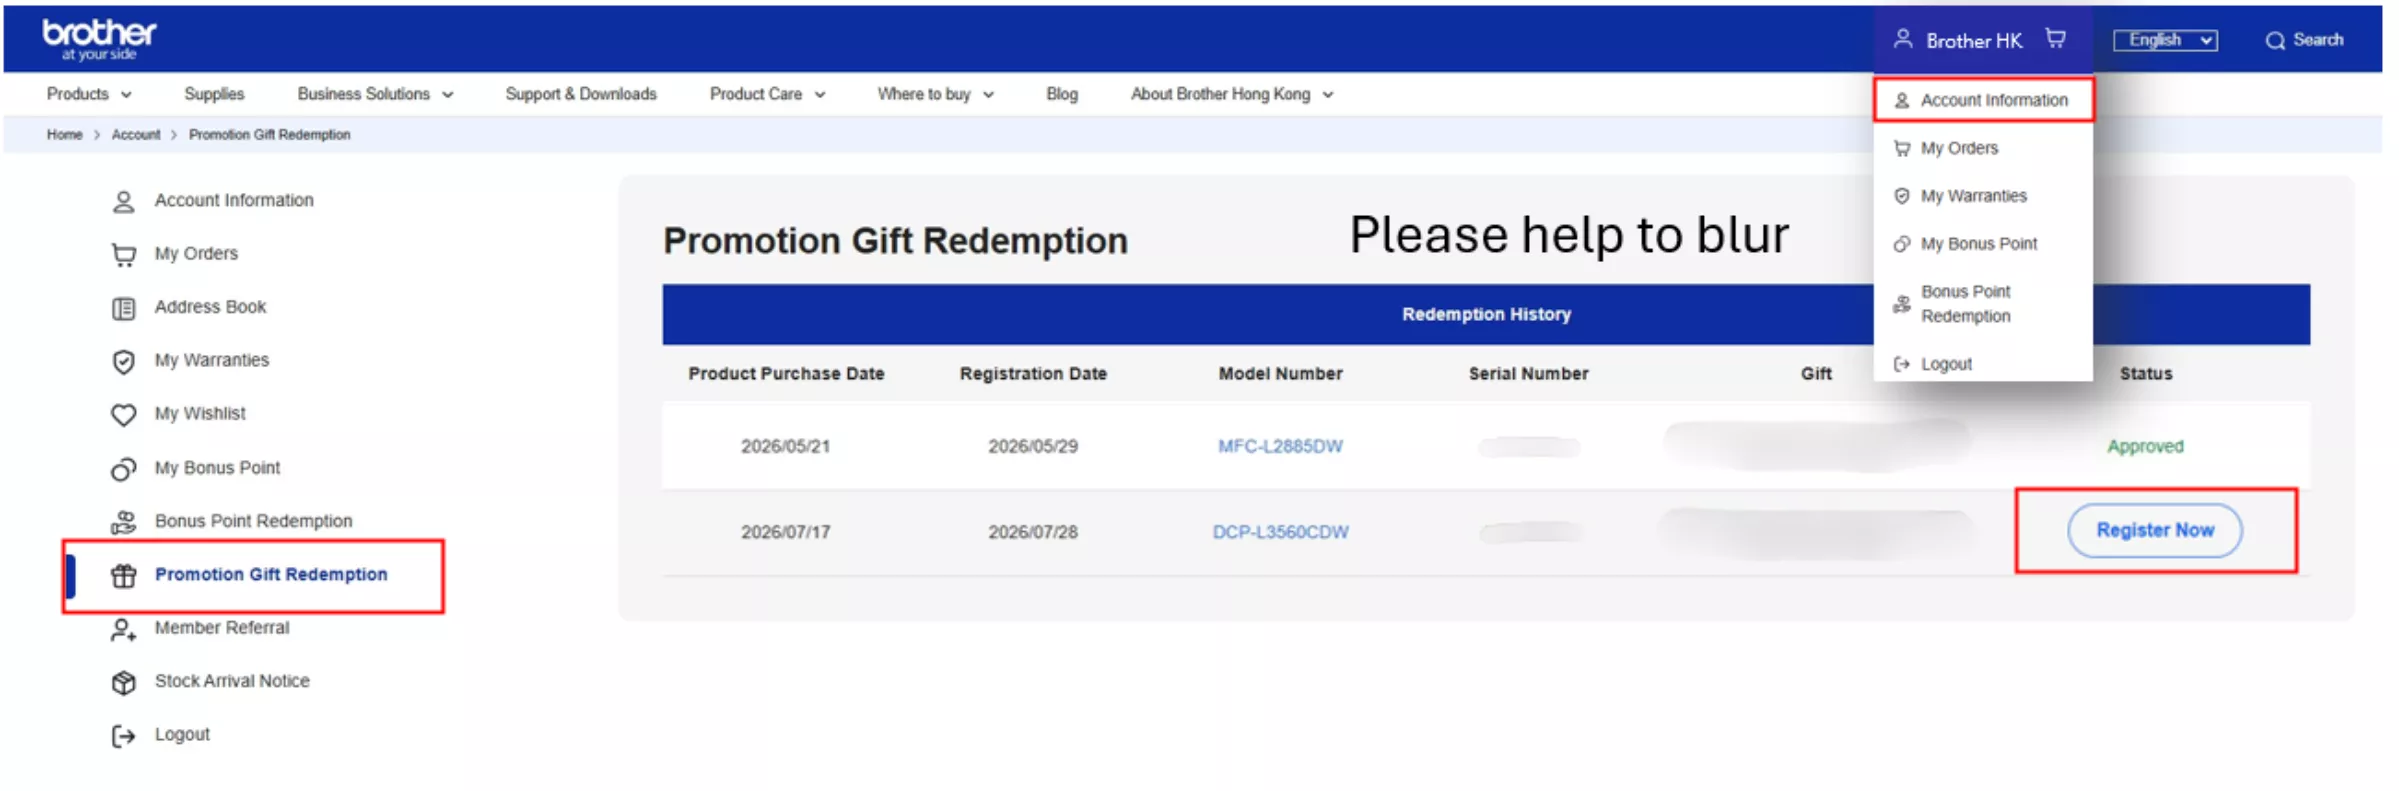Click the sidebar My Warranties shield icon
Image resolution: width=2399 pixels, height=791 pixels.
point(123,361)
